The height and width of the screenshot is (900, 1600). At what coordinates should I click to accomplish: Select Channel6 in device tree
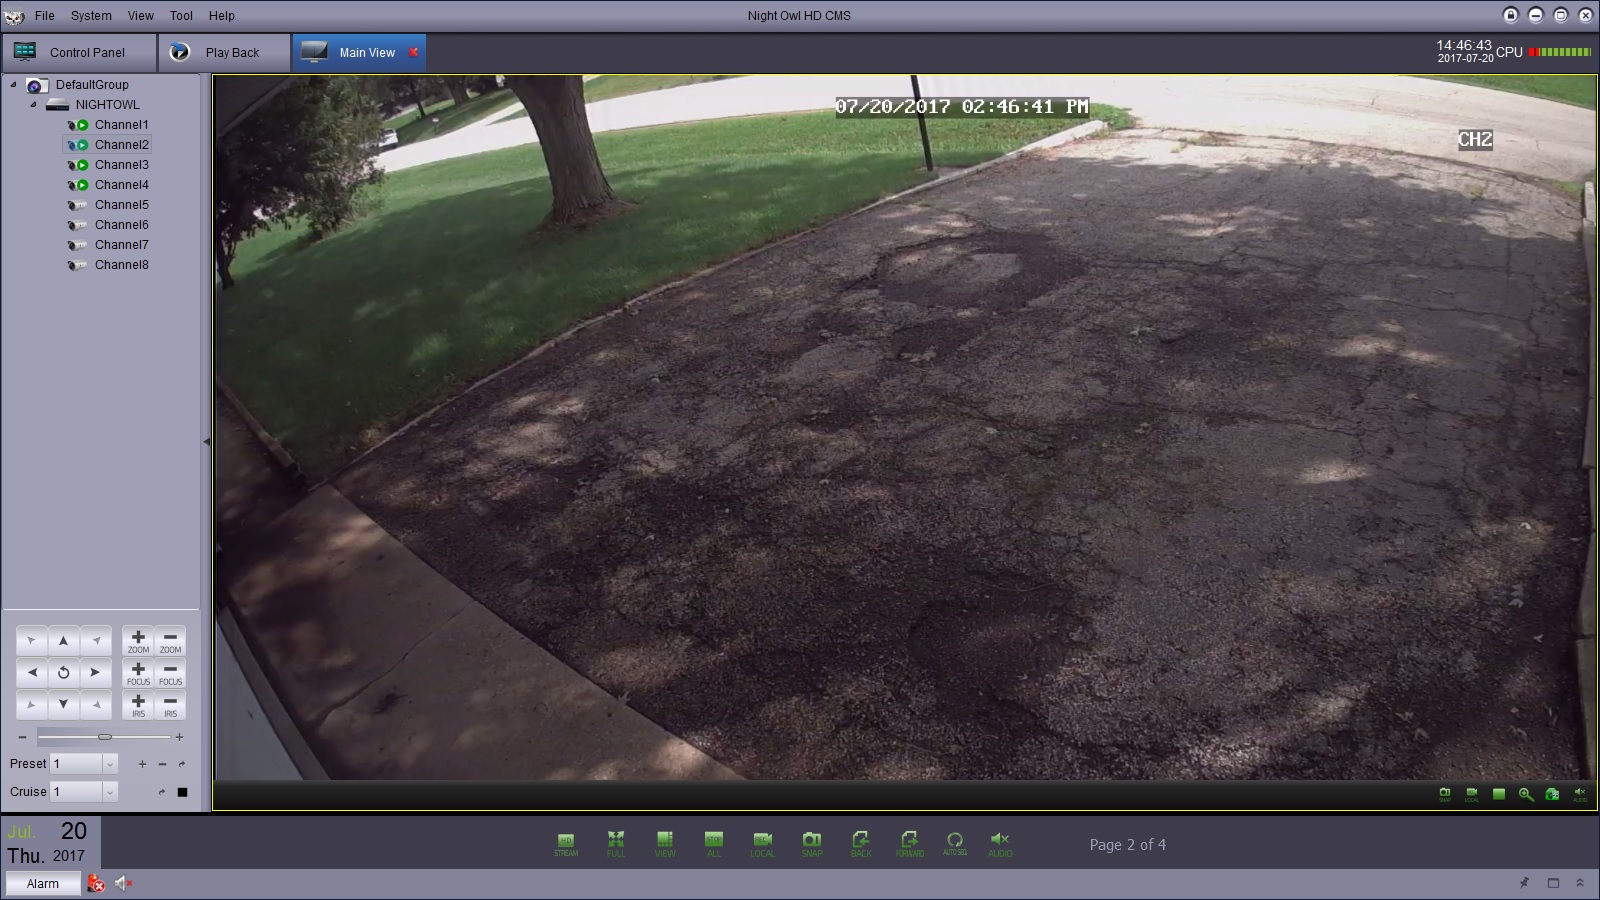121,225
